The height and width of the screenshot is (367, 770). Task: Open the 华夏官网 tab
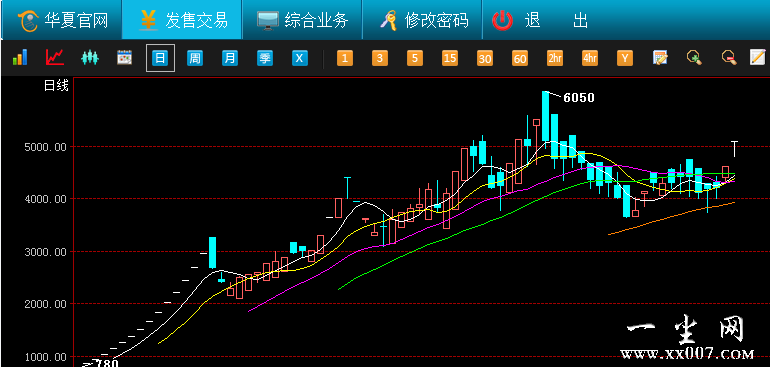pos(62,20)
